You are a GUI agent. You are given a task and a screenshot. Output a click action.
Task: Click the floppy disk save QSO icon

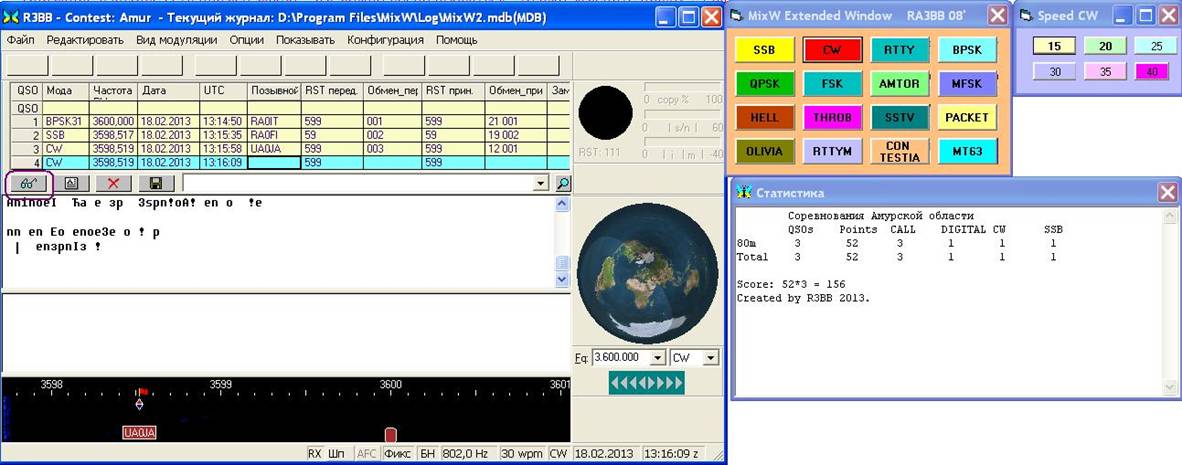156,183
